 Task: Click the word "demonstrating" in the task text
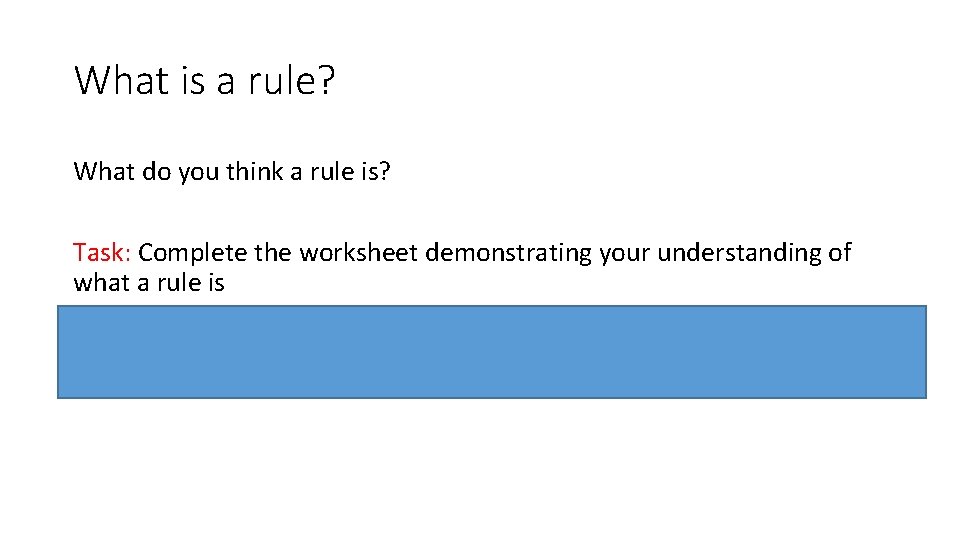[509, 253]
